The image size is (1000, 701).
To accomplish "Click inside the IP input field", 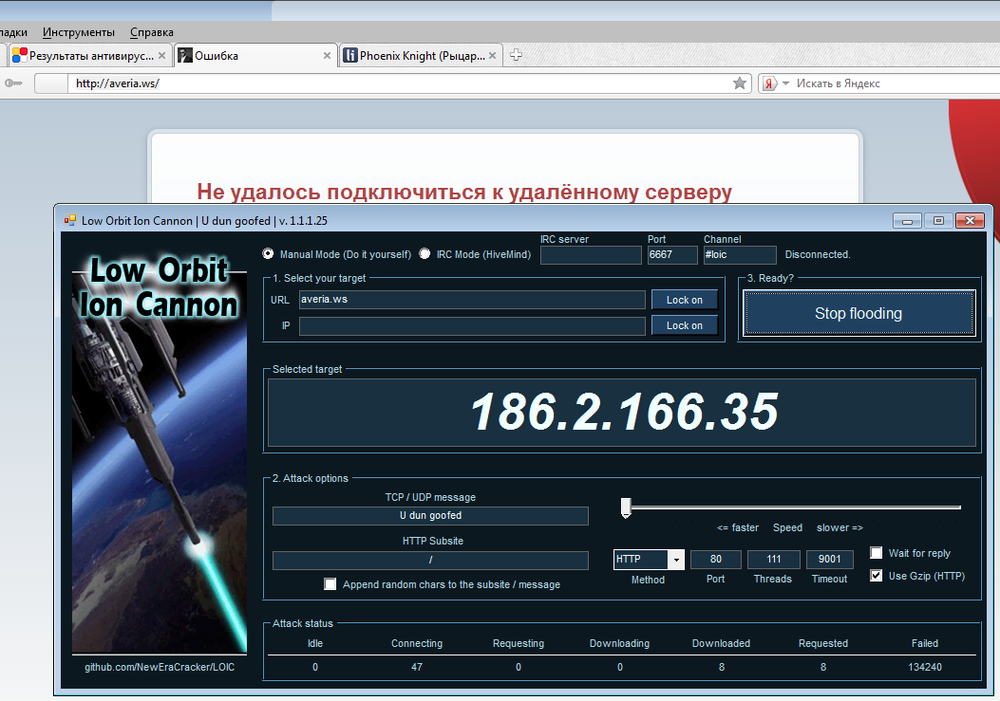I will tap(472, 325).
